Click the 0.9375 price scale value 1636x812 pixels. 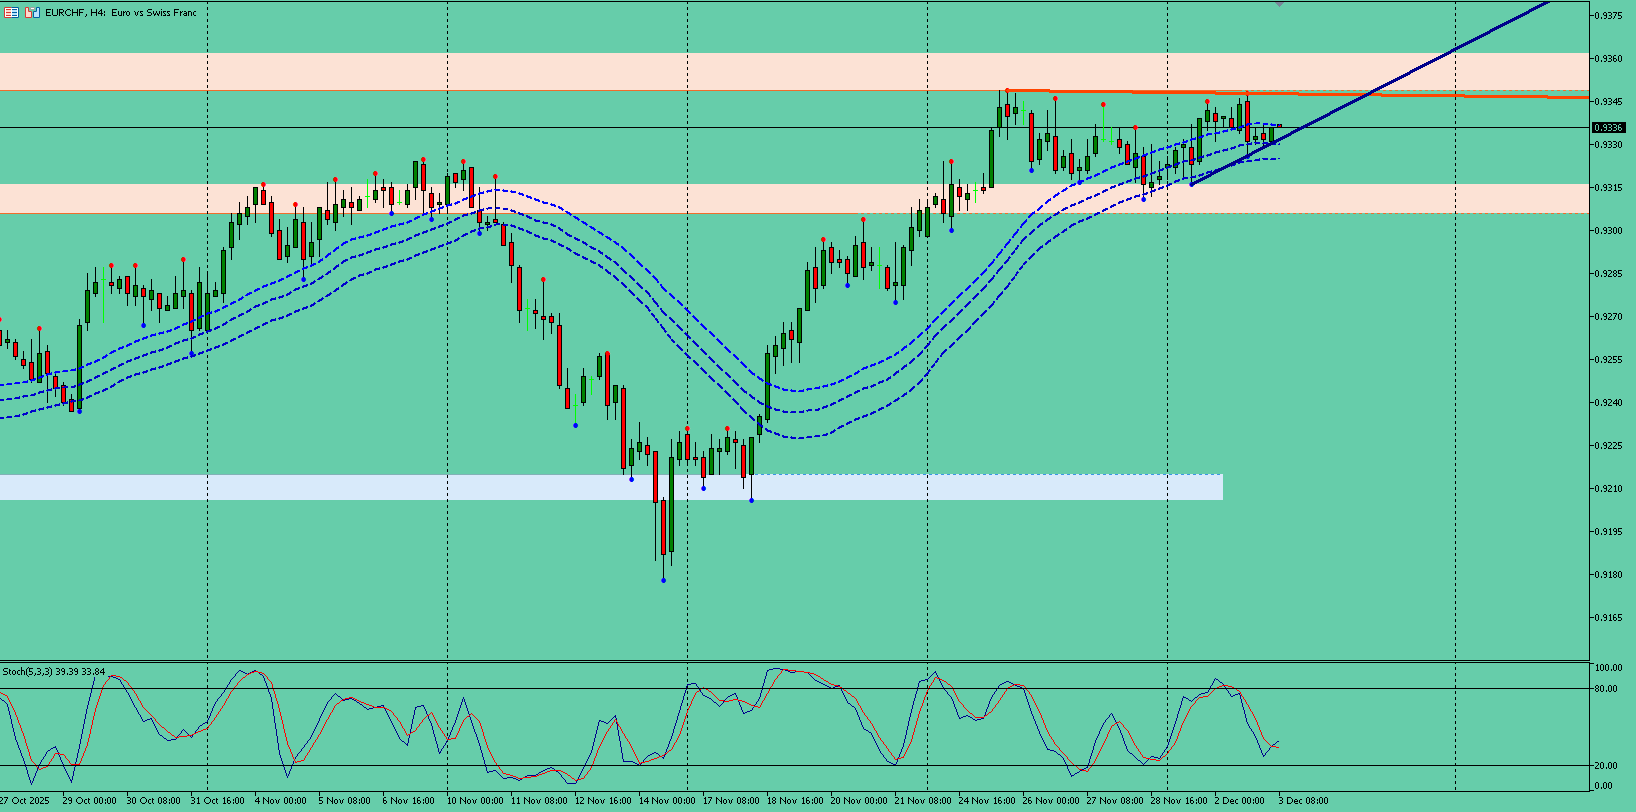tap(1608, 16)
